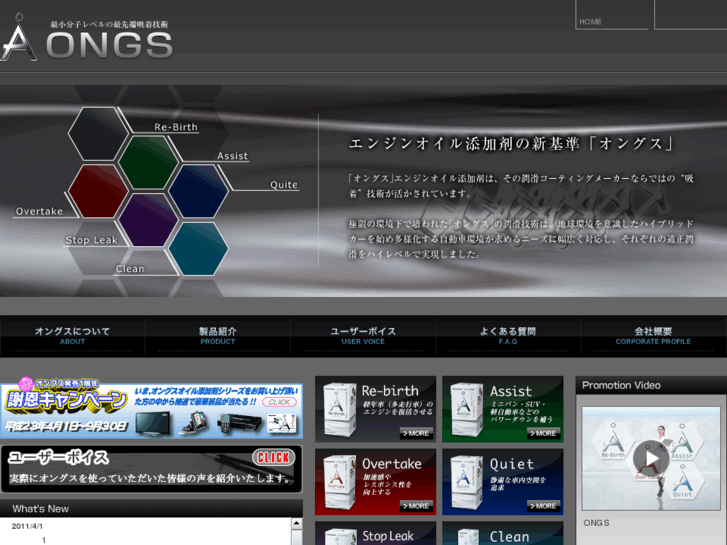Viewport: 727px width, 545px height.
Task: Click the Assist product title text
Action: 511,391
